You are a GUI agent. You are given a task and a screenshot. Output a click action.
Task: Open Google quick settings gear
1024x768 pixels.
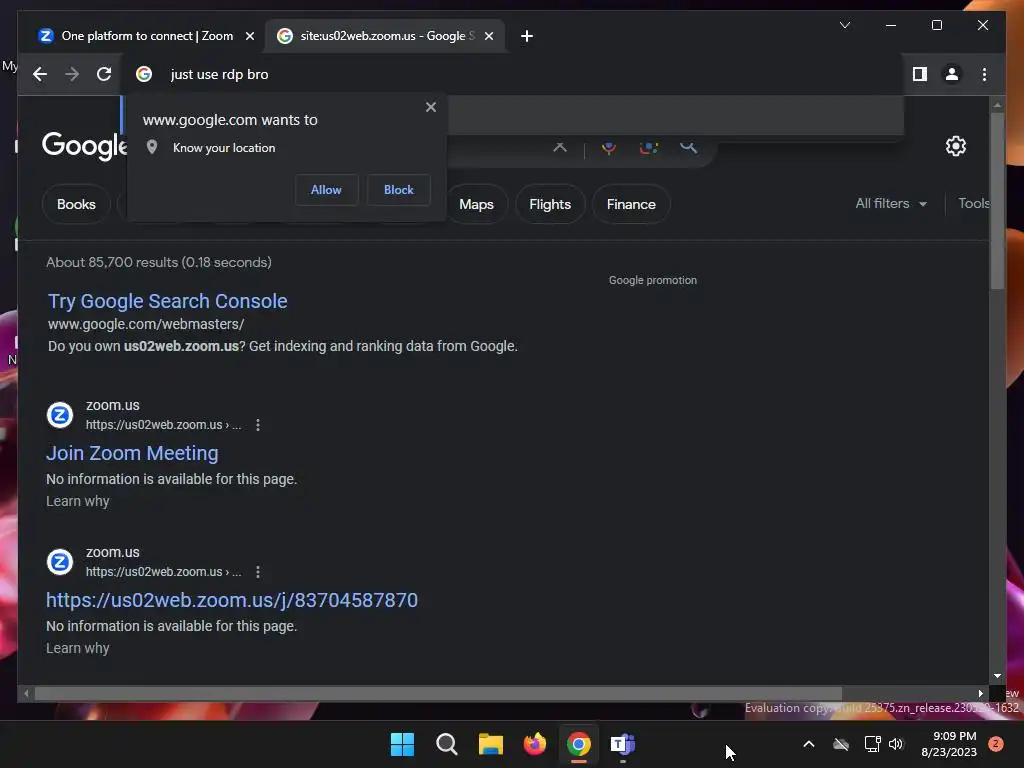tap(955, 146)
